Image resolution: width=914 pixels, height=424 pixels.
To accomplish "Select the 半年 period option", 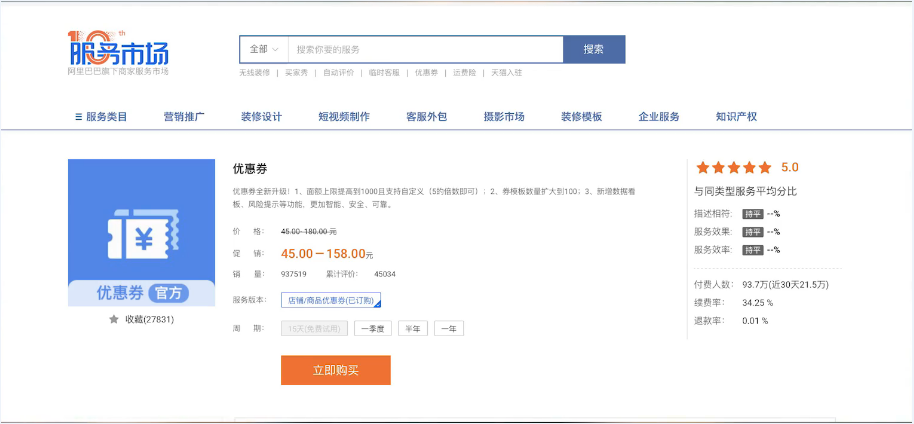I will 412,328.
